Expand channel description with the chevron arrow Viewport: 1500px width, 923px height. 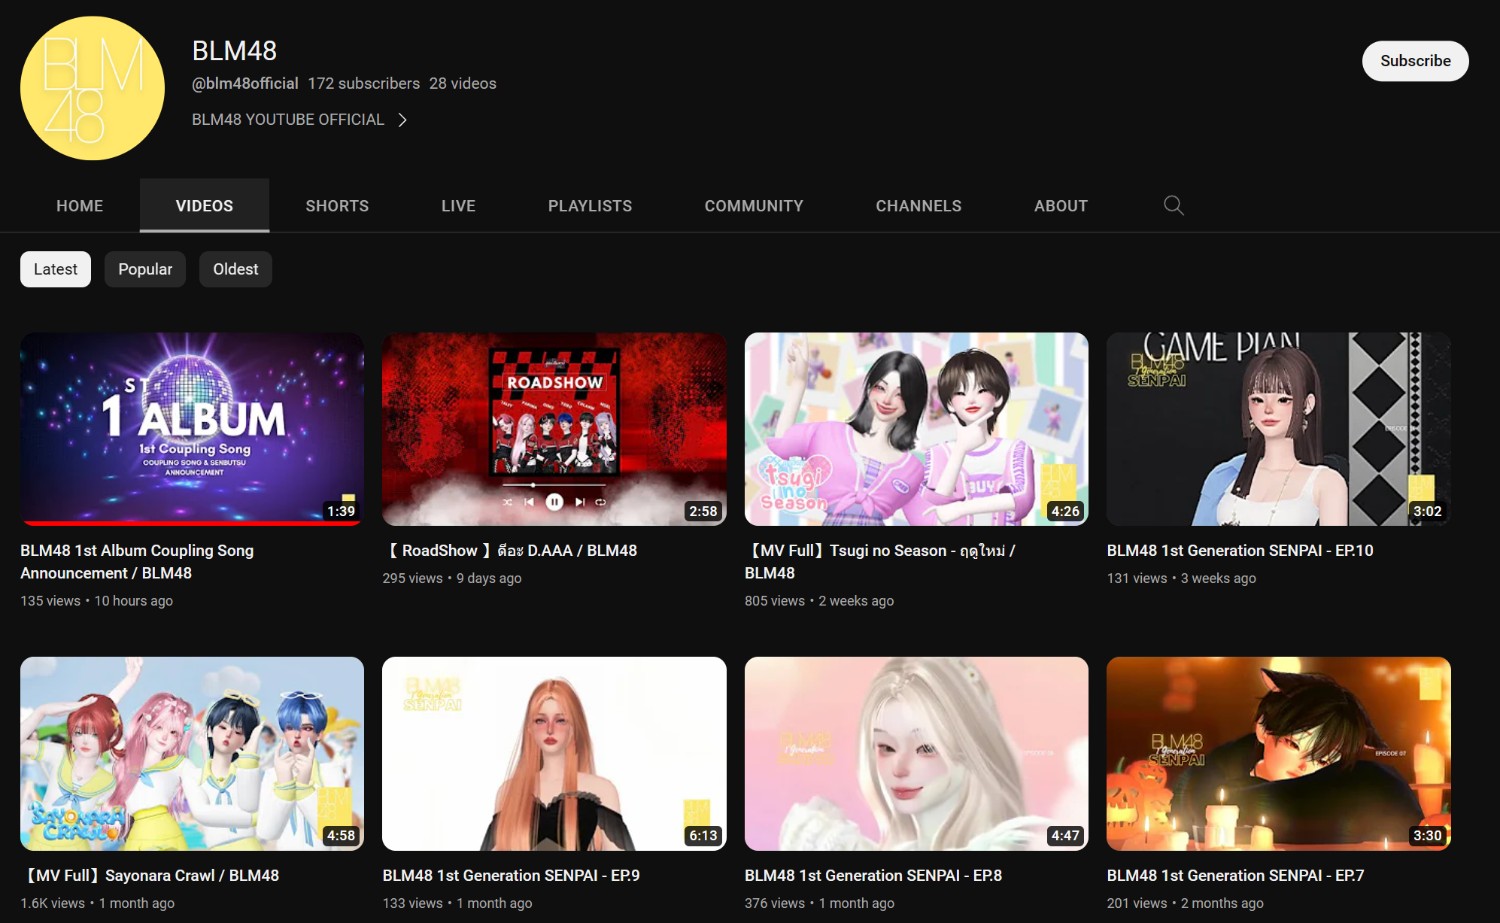[x=402, y=120]
